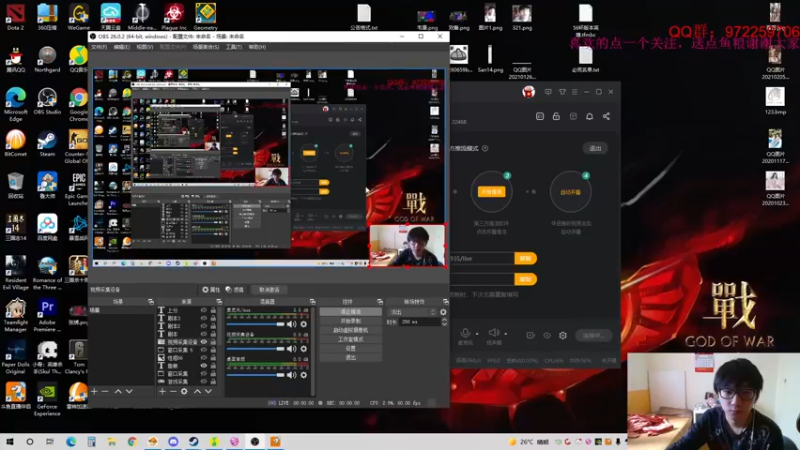
Task: Pop out the 混音器 dock panel
Action: [312, 302]
